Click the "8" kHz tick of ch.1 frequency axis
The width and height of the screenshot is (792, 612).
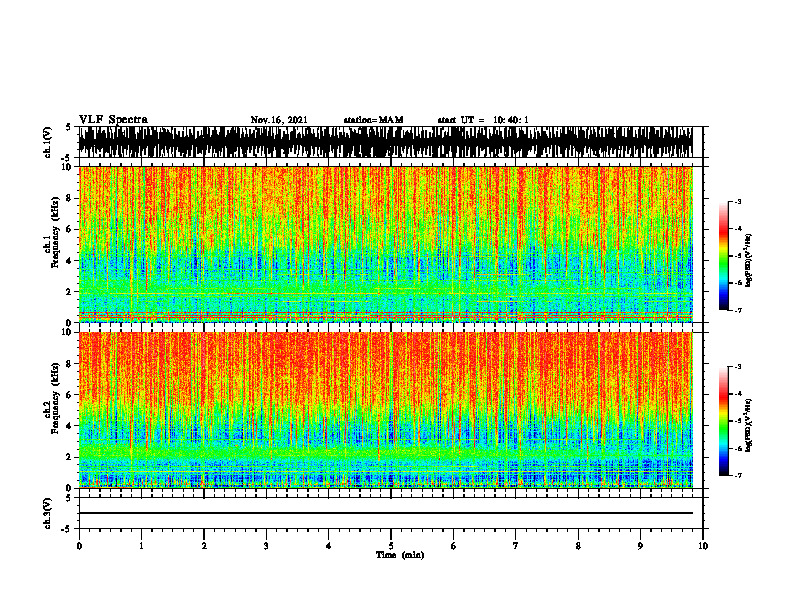click(69, 198)
